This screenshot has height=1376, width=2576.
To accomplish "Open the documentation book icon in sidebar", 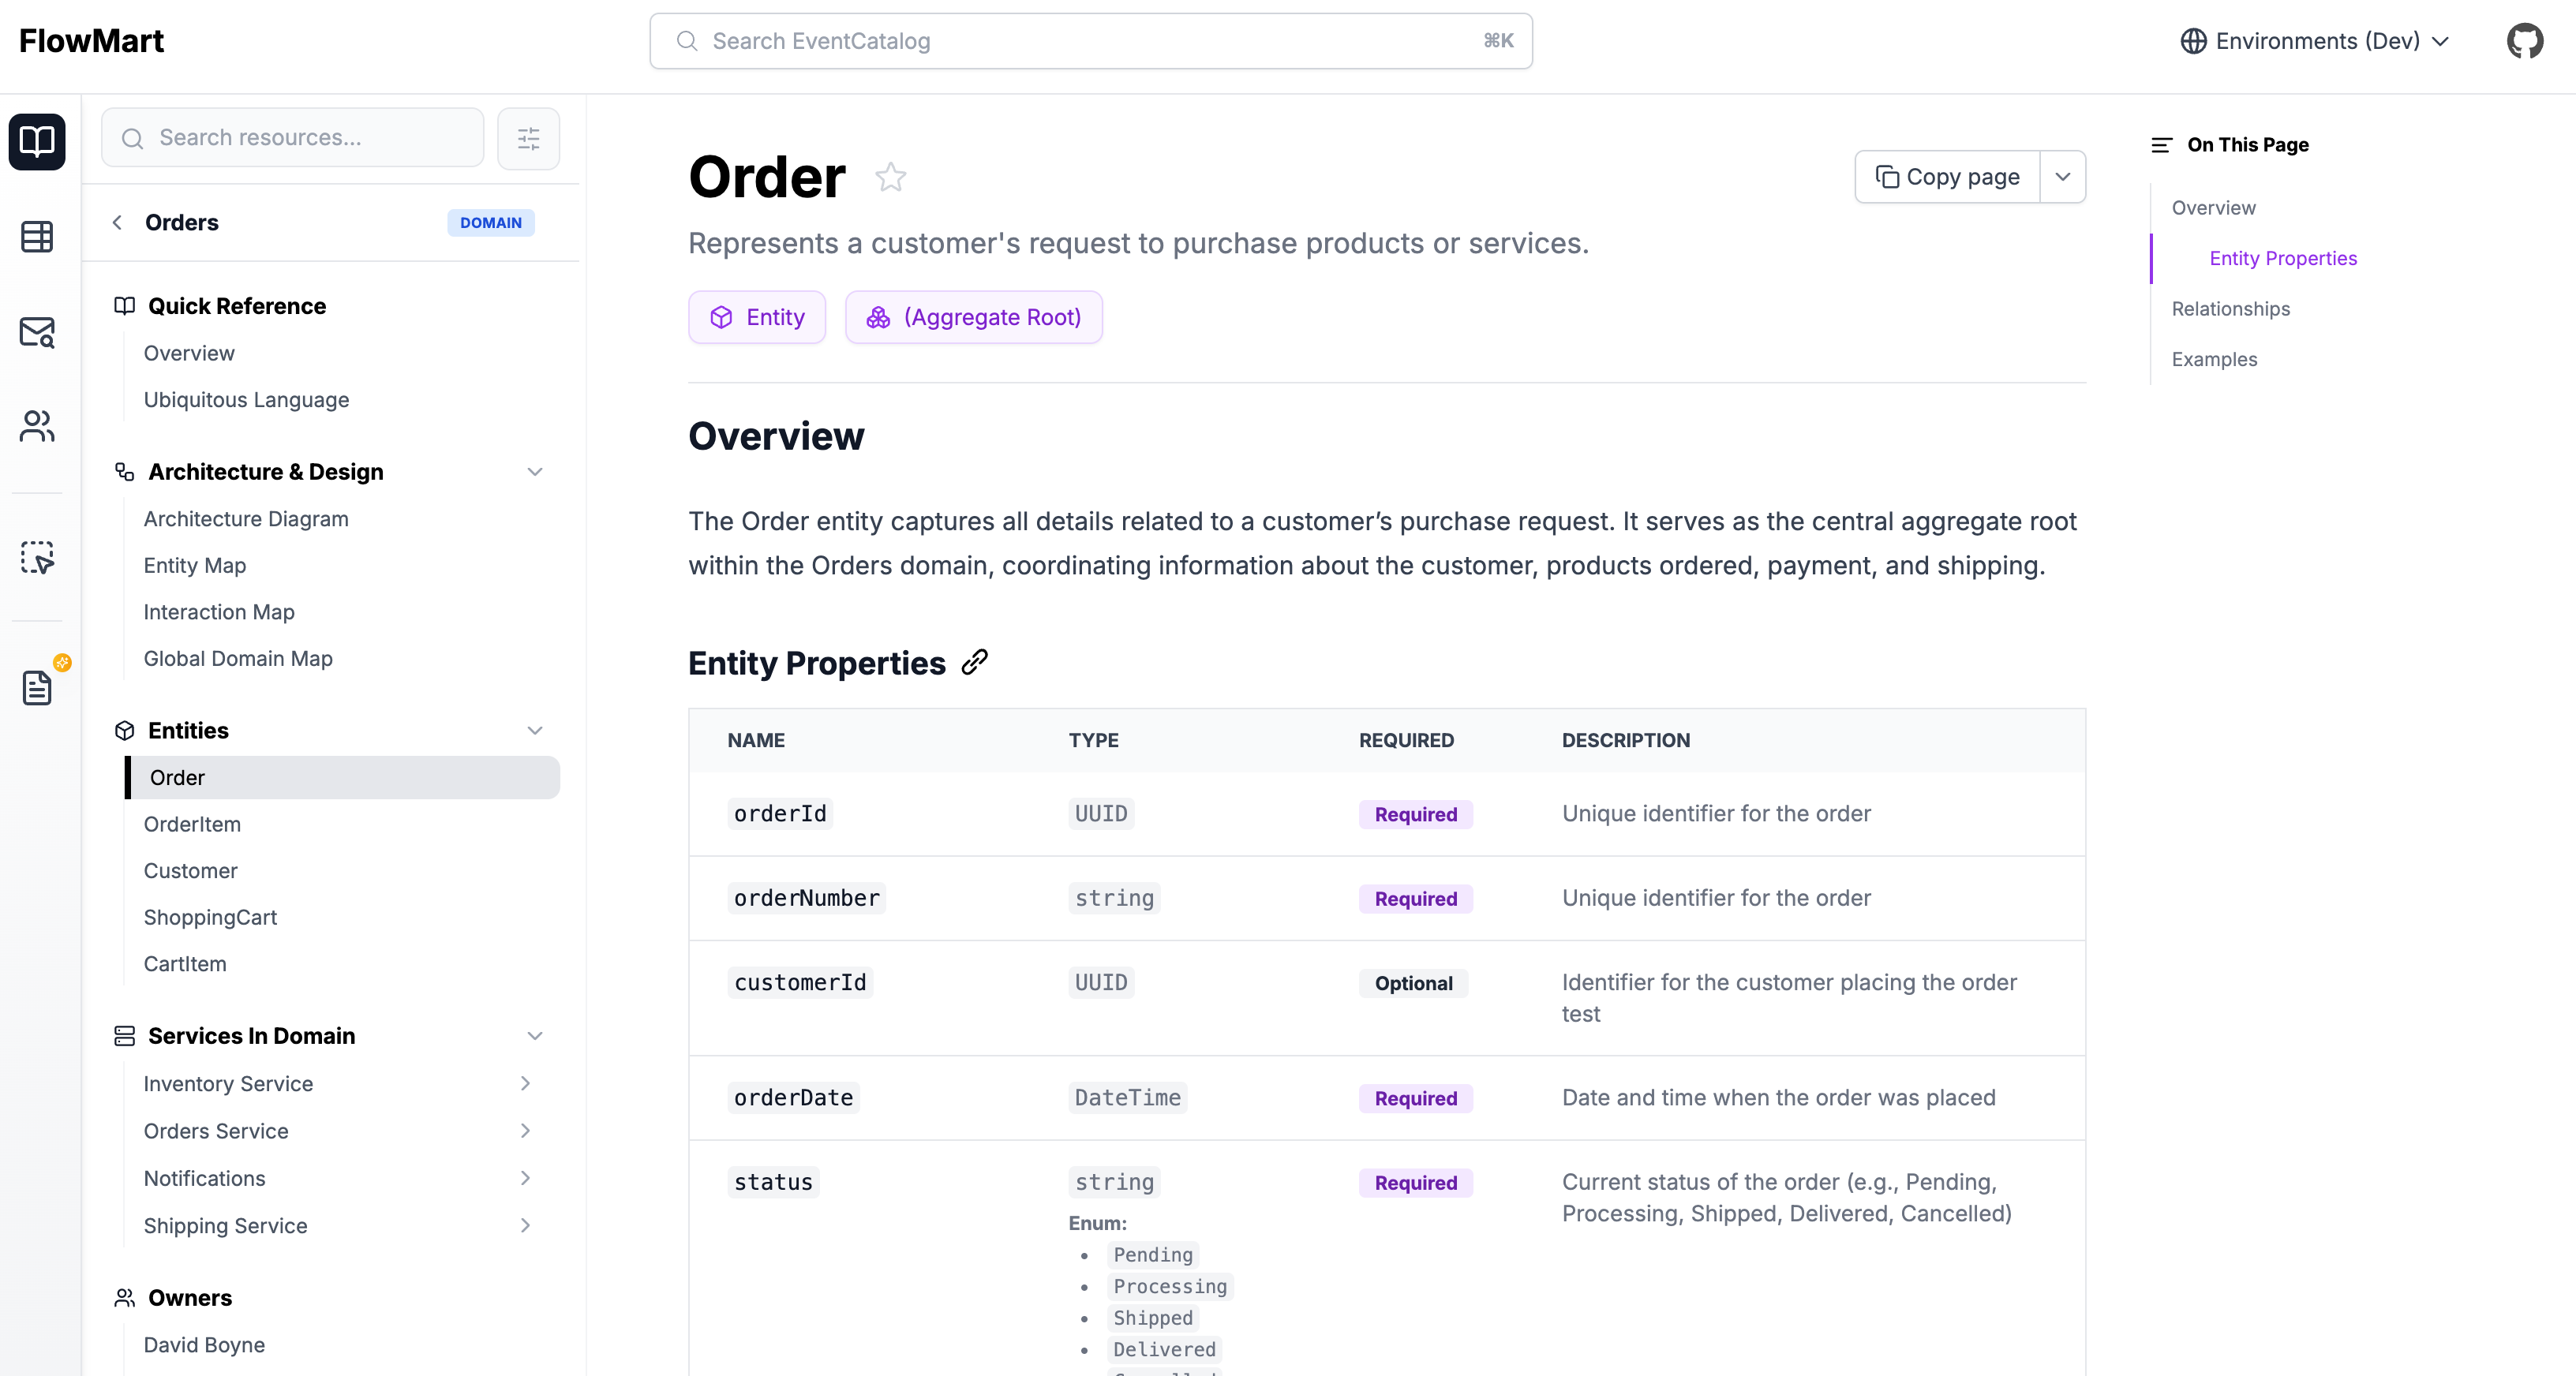I will coord(37,141).
